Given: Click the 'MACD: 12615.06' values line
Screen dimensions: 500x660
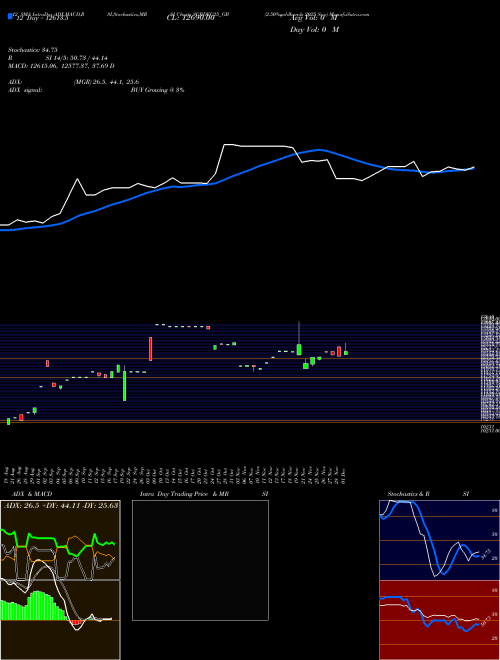Looking at the screenshot, I should click(61, 66).
